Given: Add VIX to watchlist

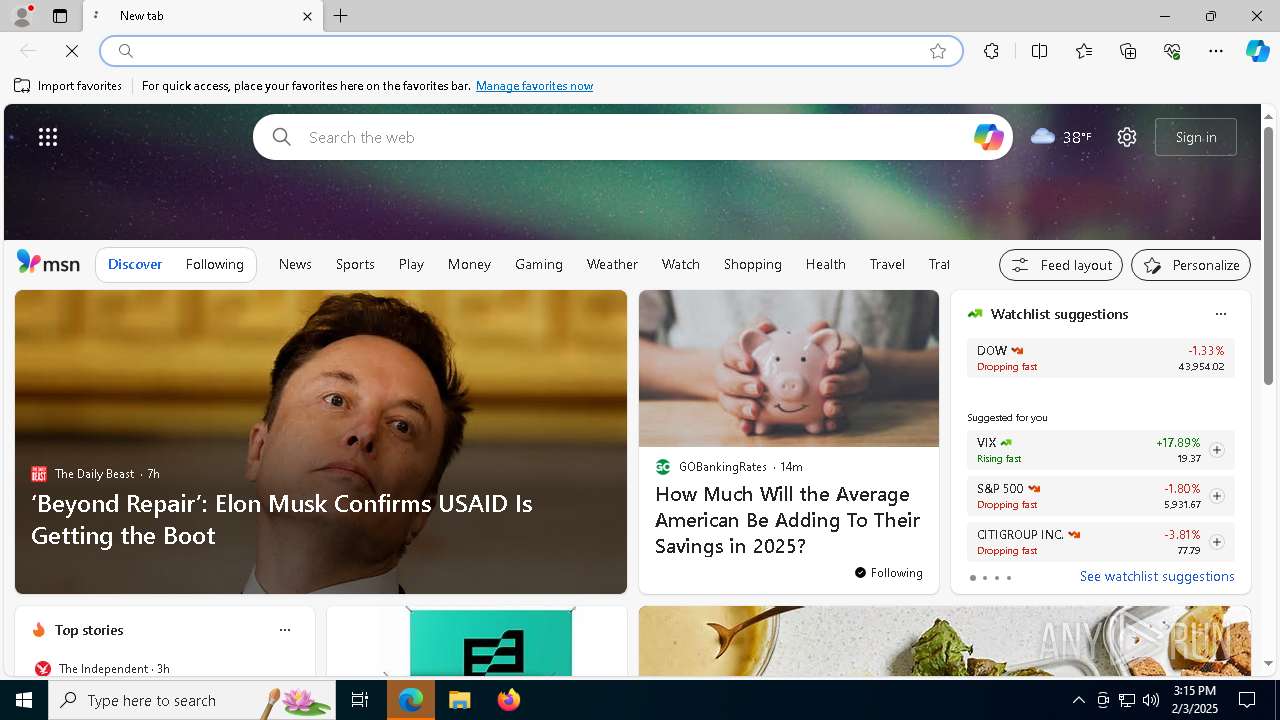Looking at the screenshot, I should point(1216,450).
